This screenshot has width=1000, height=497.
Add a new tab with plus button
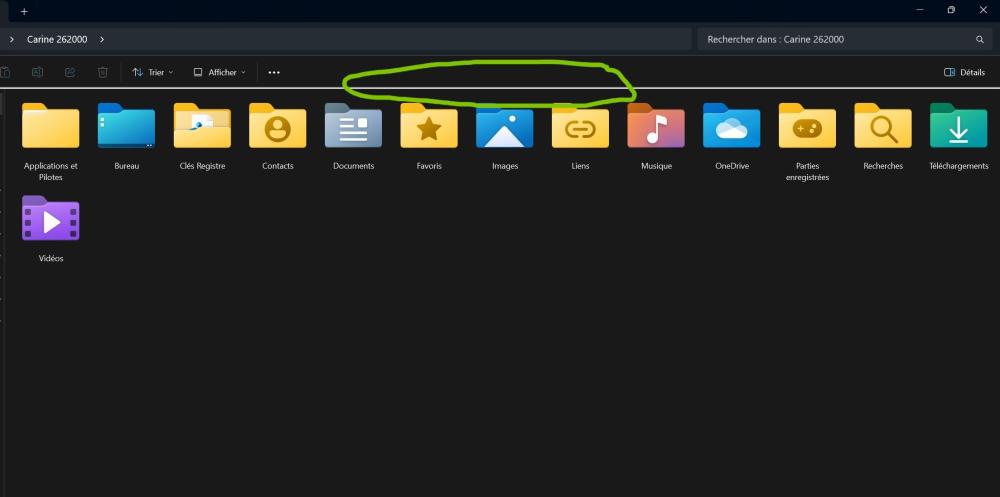tap(24, 11)
